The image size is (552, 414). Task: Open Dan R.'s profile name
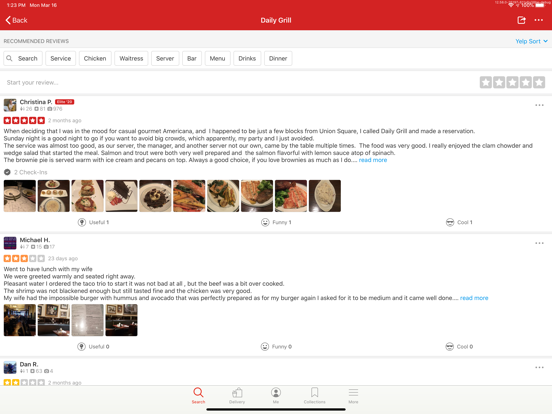pos(29,364)
